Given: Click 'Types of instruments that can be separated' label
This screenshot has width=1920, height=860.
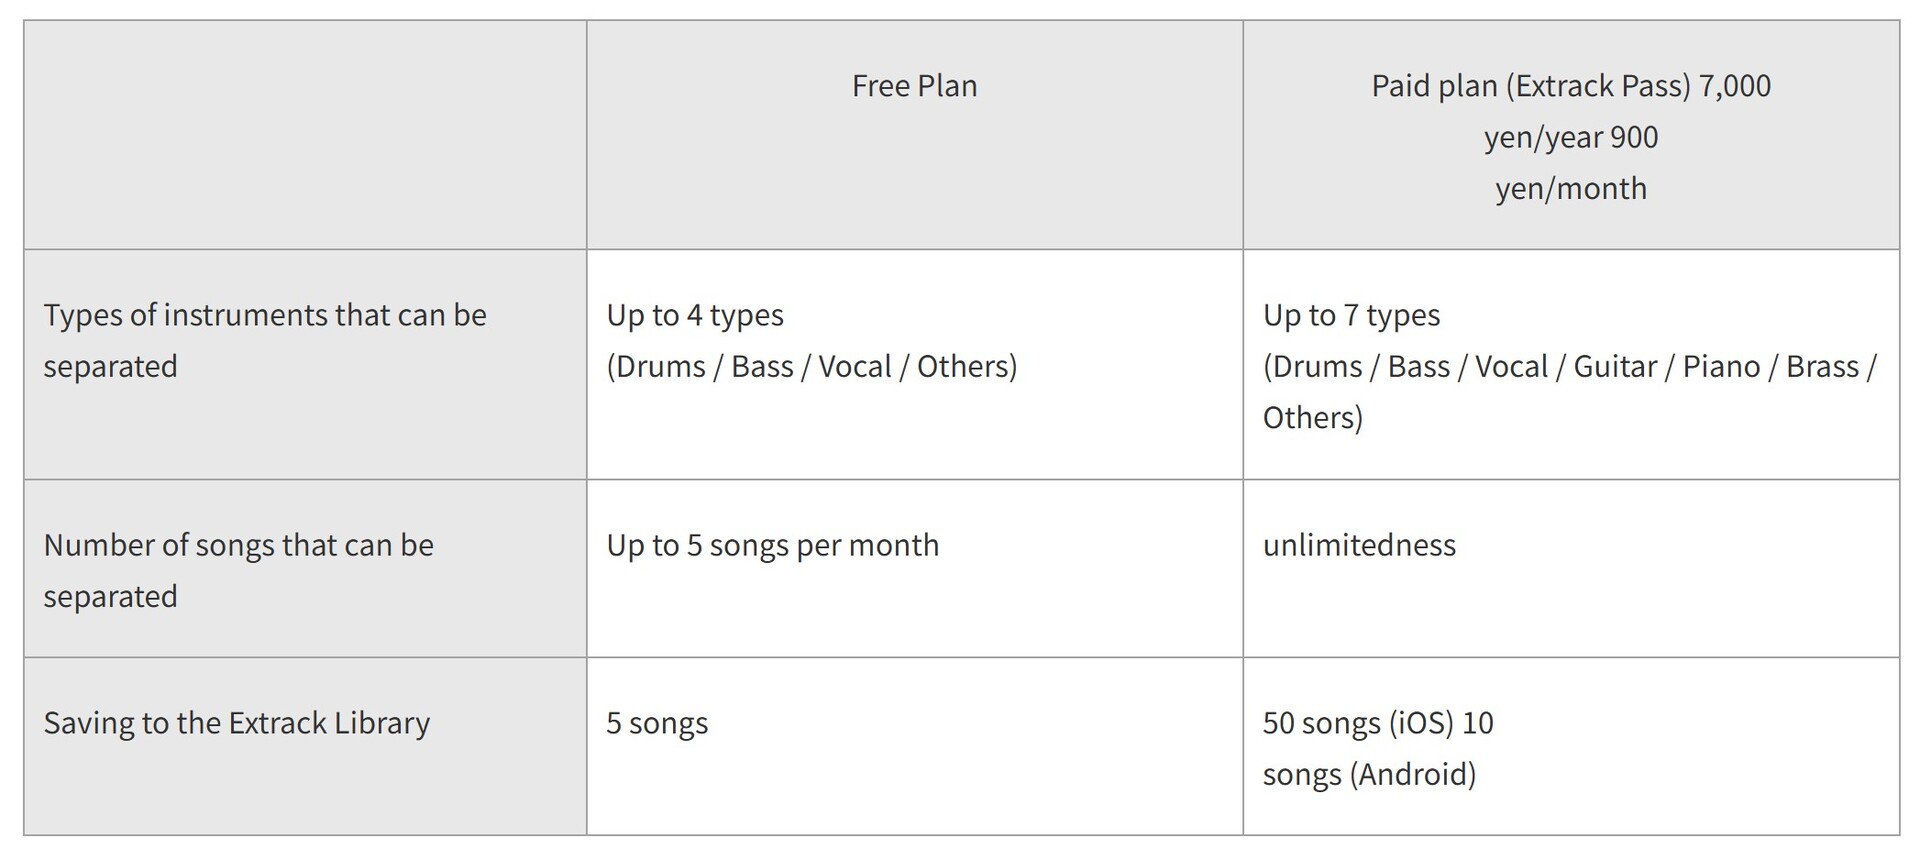Looking at the screenshot, I should [x=265, y=340].
